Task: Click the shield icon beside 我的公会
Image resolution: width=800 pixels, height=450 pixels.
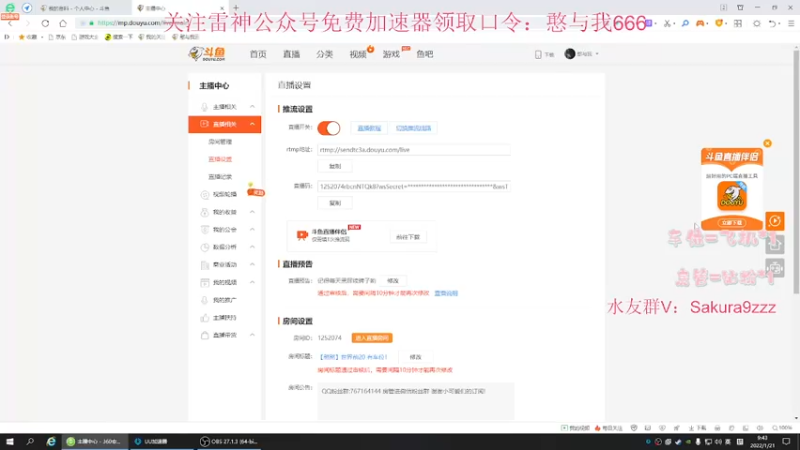Action: point(205,230)
